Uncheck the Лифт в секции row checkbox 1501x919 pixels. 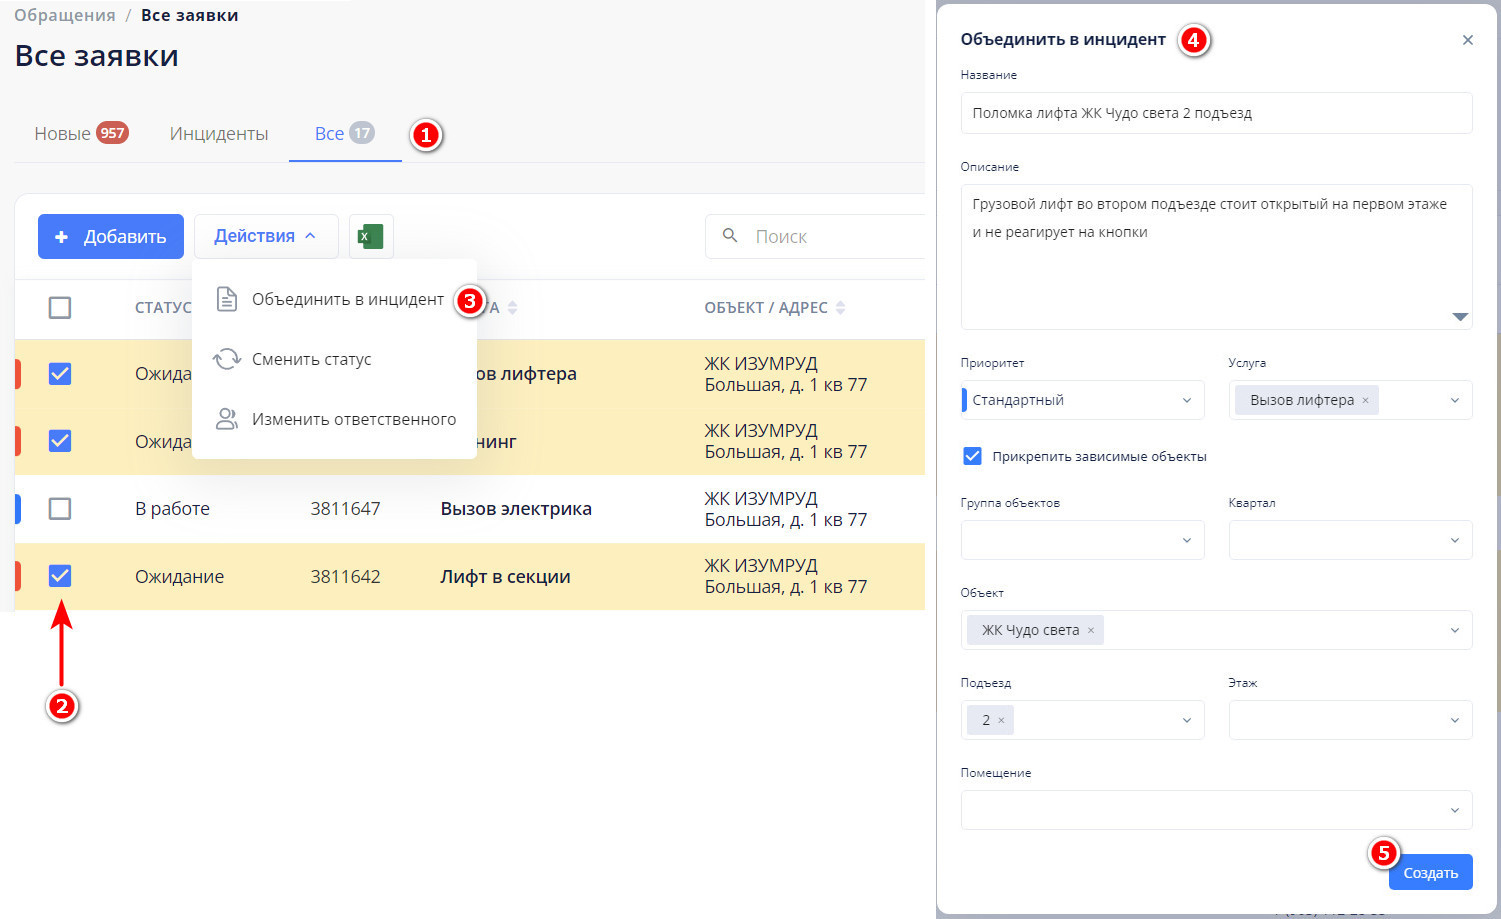pos(60,576)
